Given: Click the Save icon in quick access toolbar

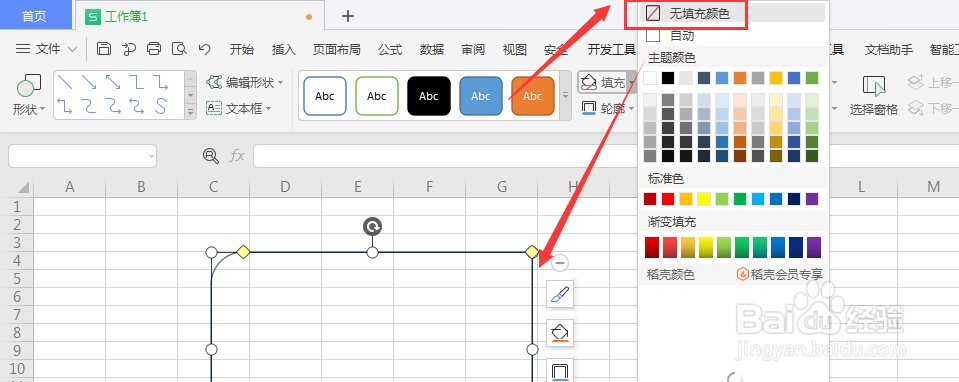Looking at the screenshot, I should pyautogui.click(x=104, y=49).
